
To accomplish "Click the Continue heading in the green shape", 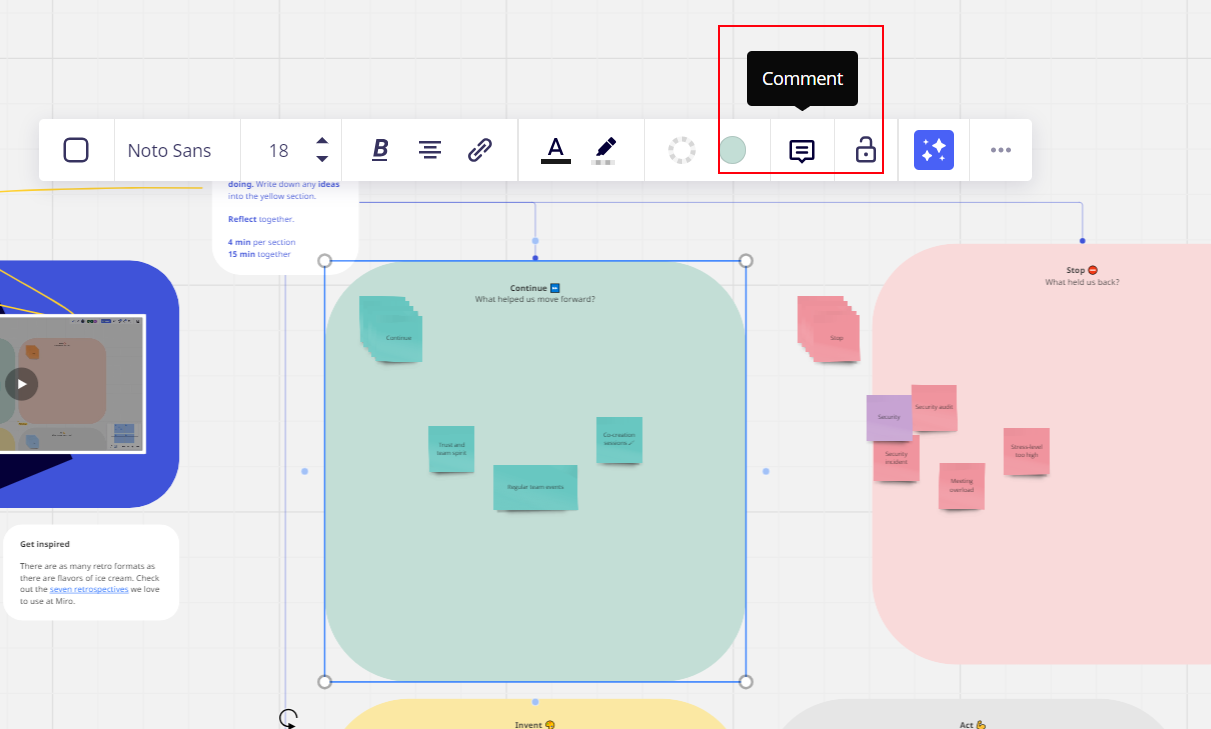I will pyautogui.click(x=534, y=288).
